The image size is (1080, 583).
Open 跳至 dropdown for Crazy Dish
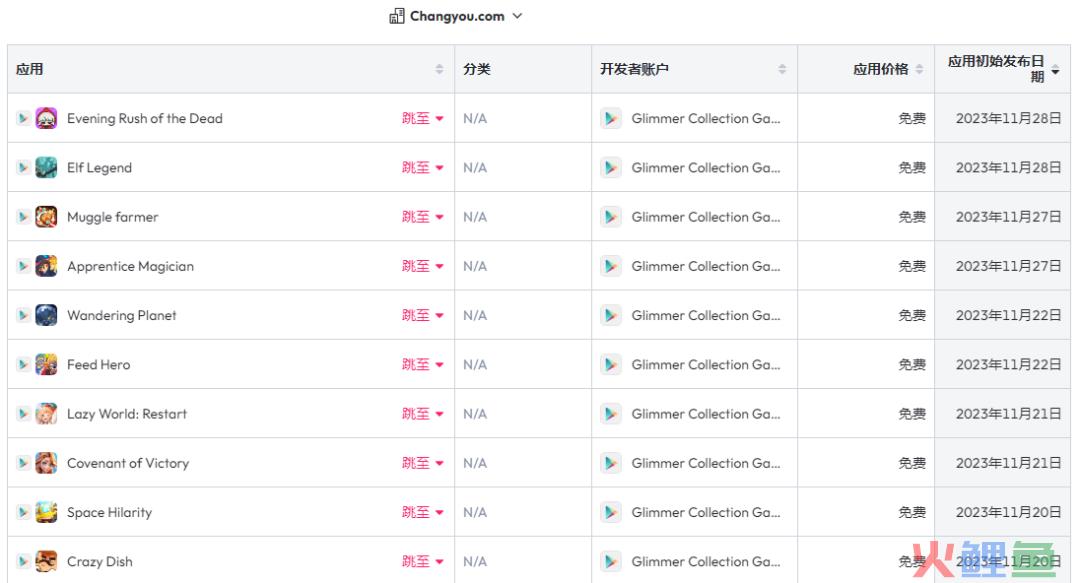(x=422, y=562)
